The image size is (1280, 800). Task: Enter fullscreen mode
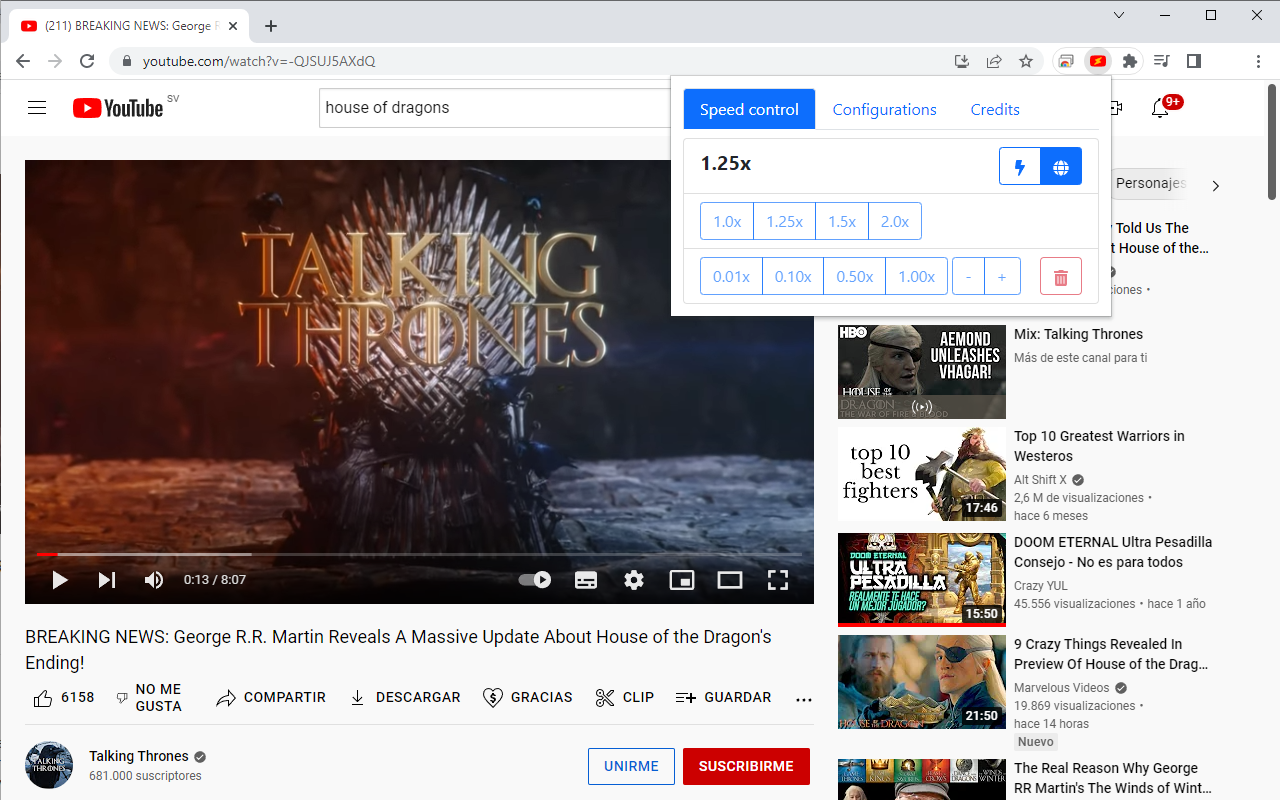(x=778, y=580)
